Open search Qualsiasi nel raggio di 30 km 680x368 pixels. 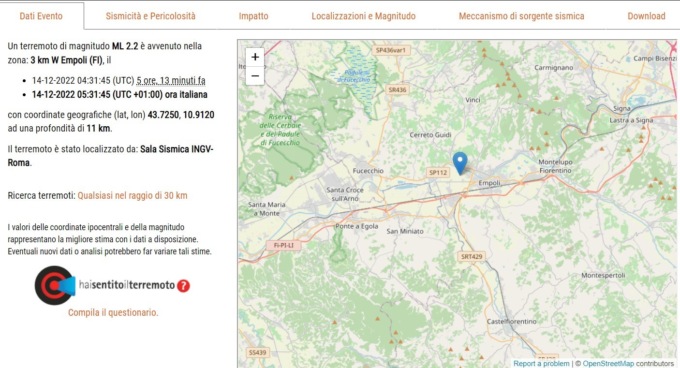click(132, 195)
